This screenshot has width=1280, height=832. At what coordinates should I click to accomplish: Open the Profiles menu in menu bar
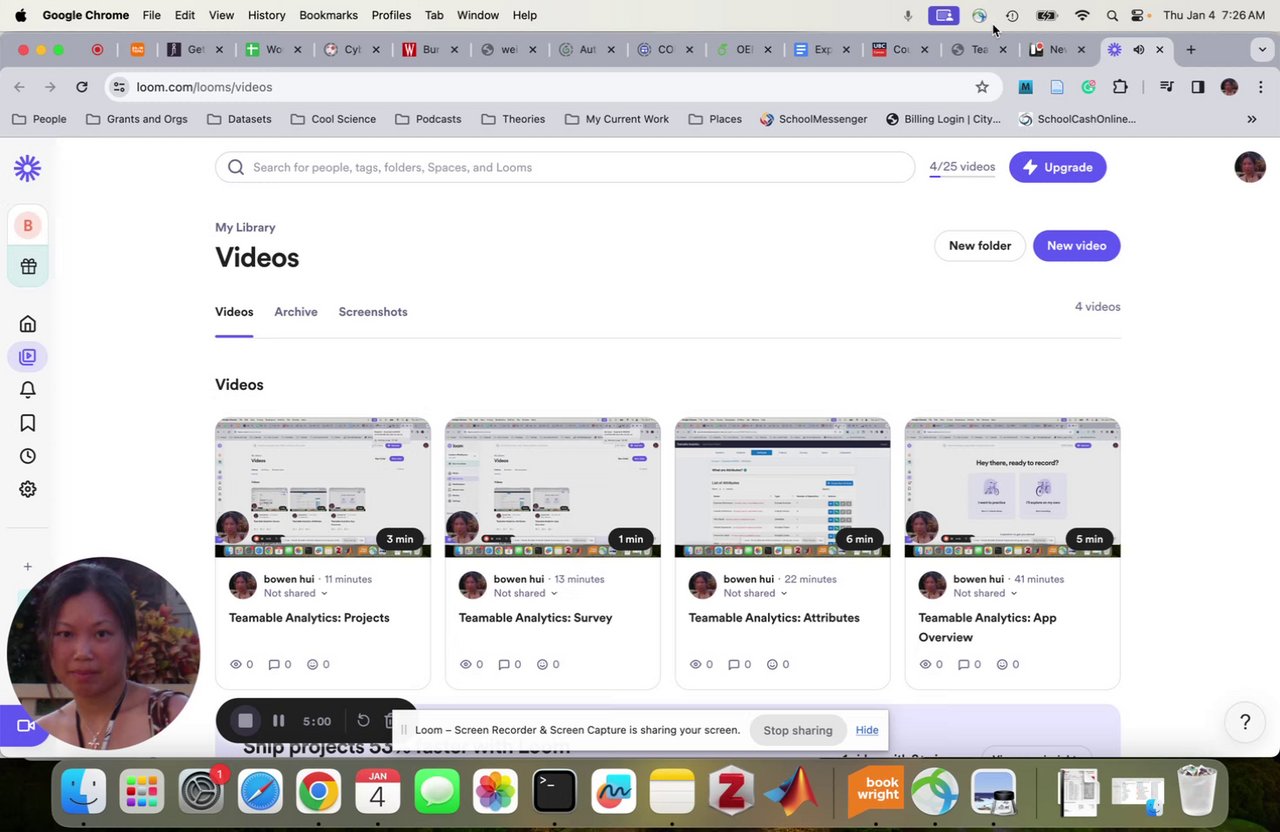pyautogui.click(x=391, y=15)
